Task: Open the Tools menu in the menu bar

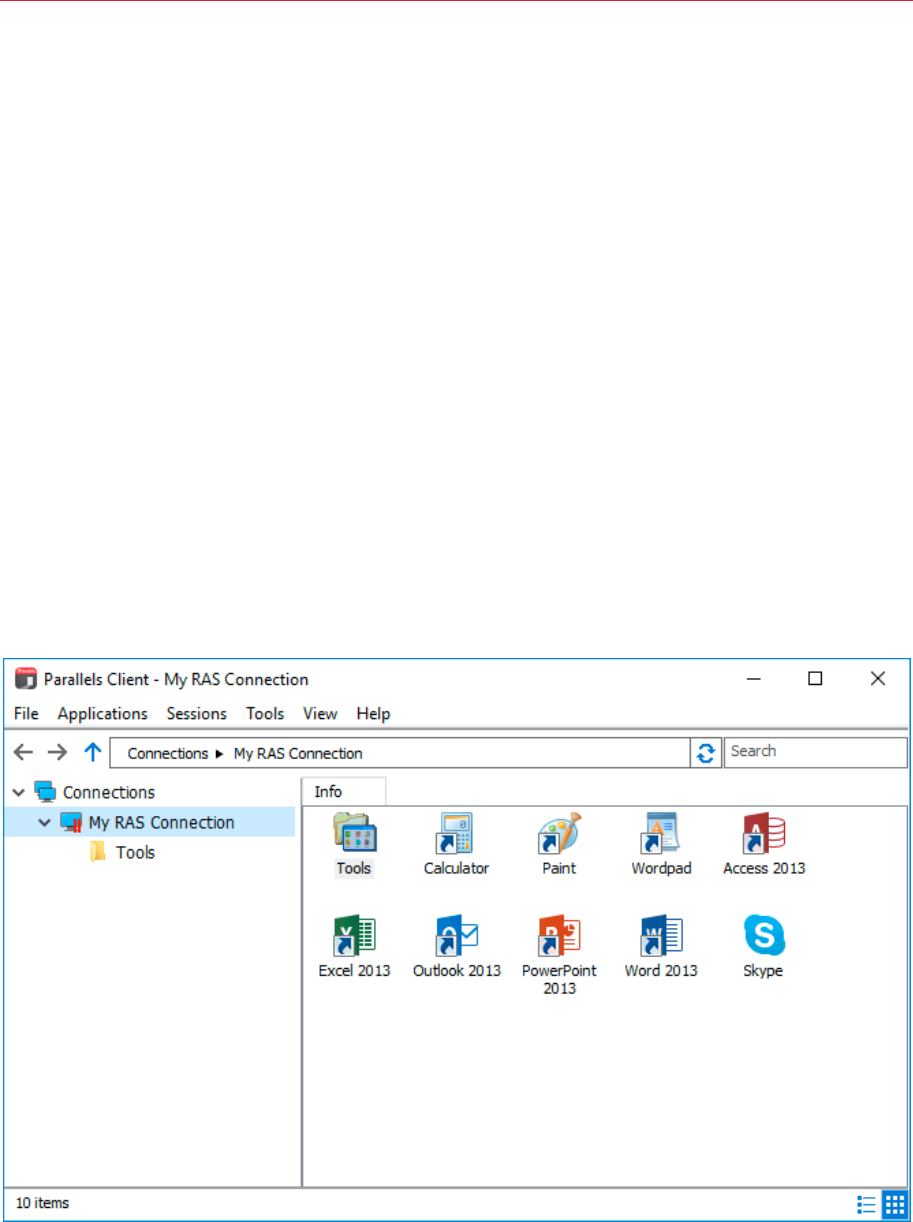Action: click(x=266, y=714)
